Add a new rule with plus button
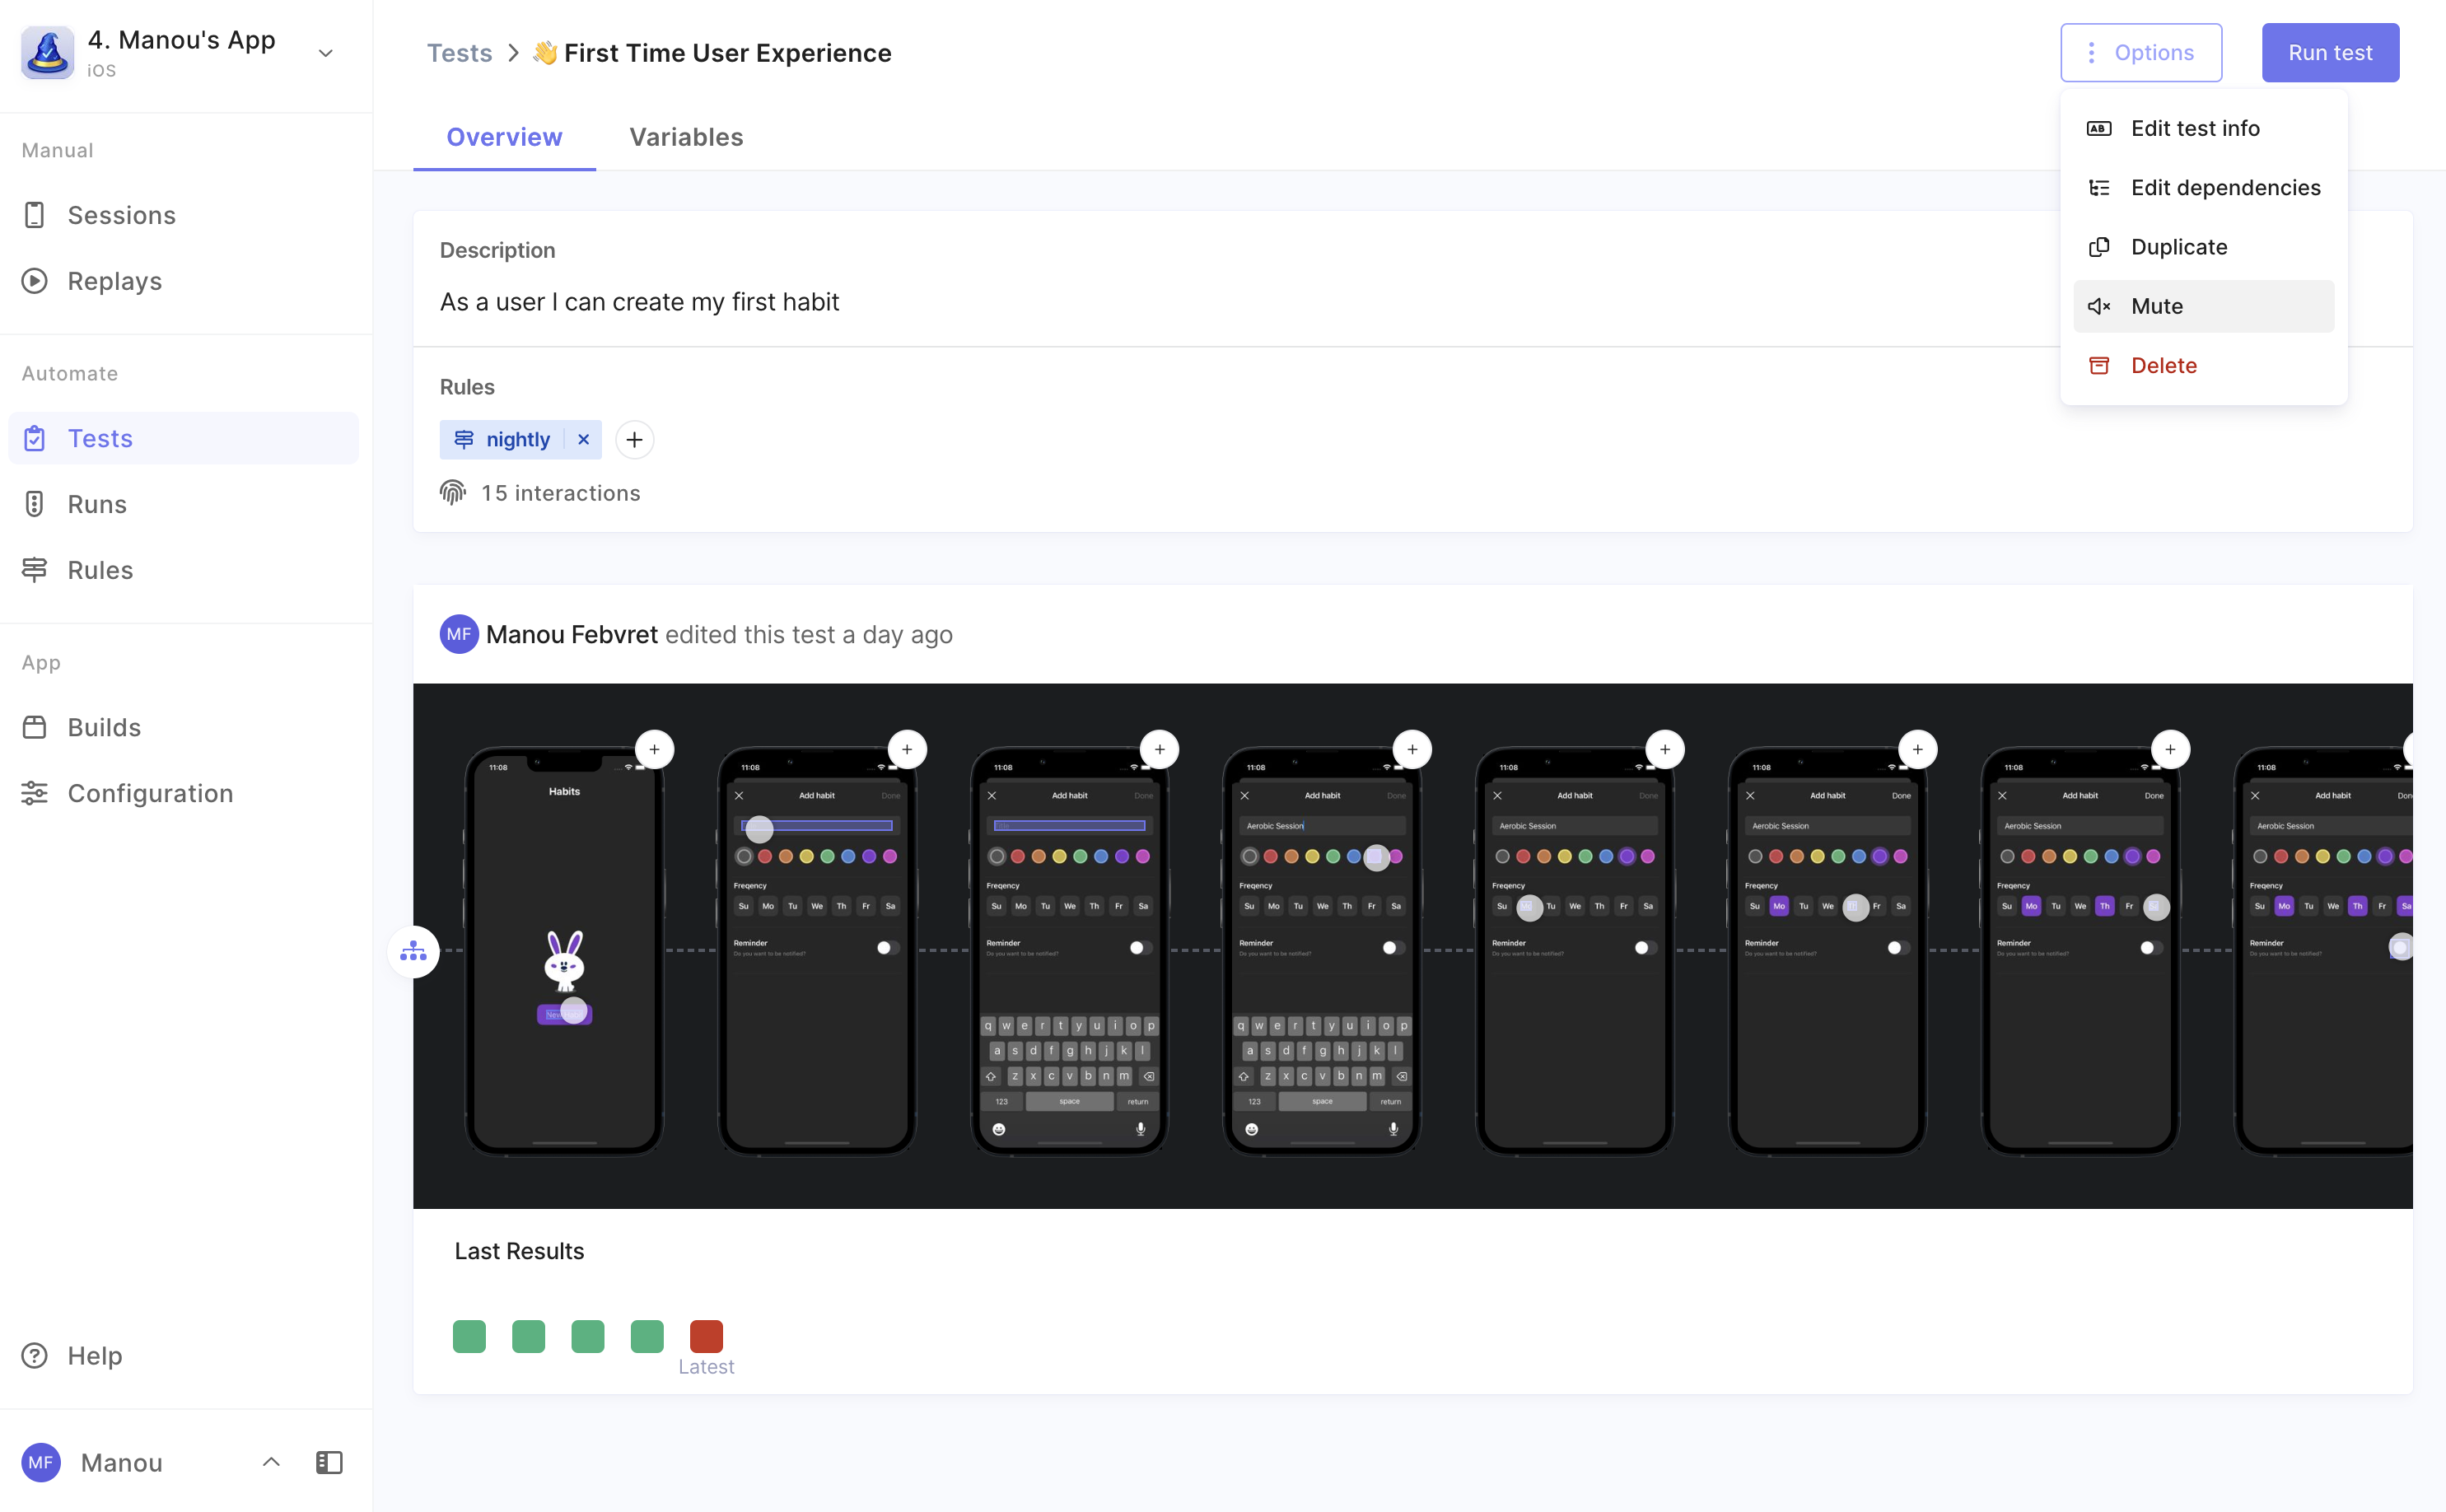 click(634, 440)
